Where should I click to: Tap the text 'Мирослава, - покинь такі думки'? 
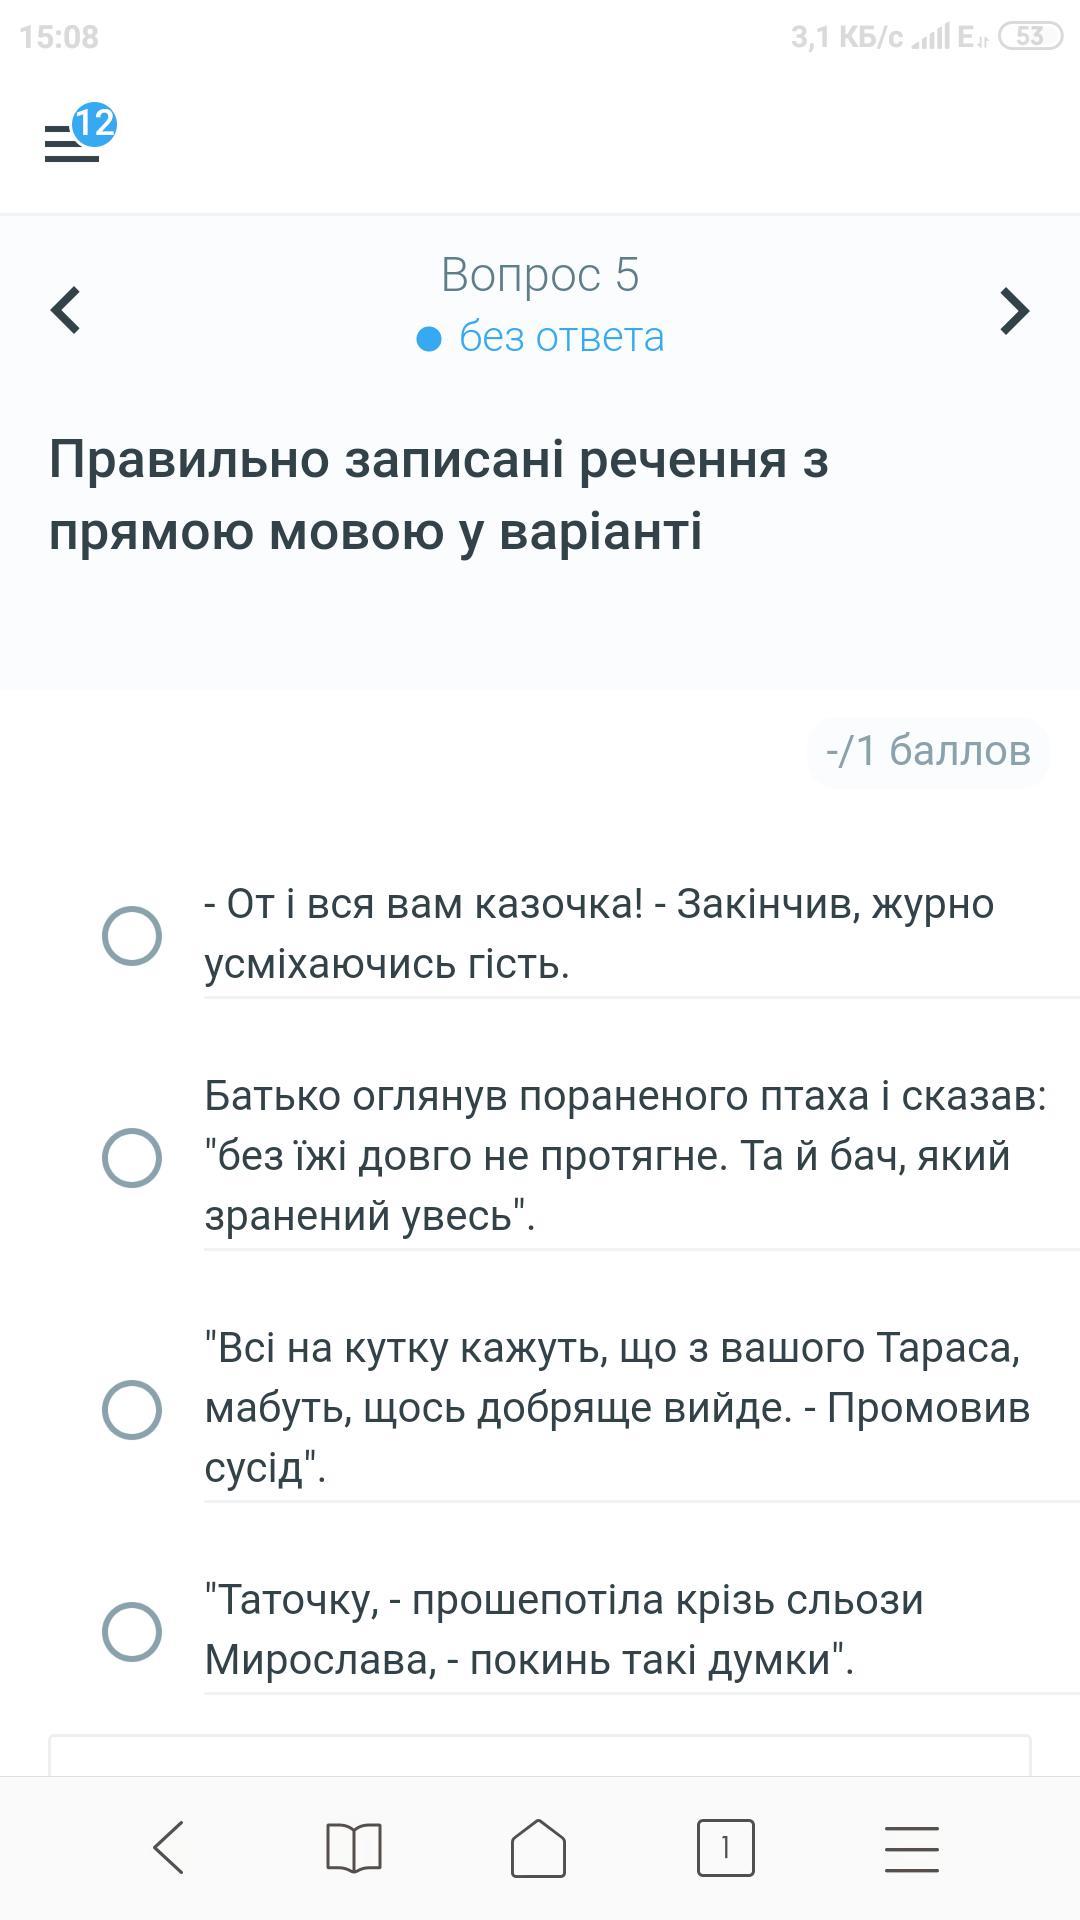(528, 1660)
